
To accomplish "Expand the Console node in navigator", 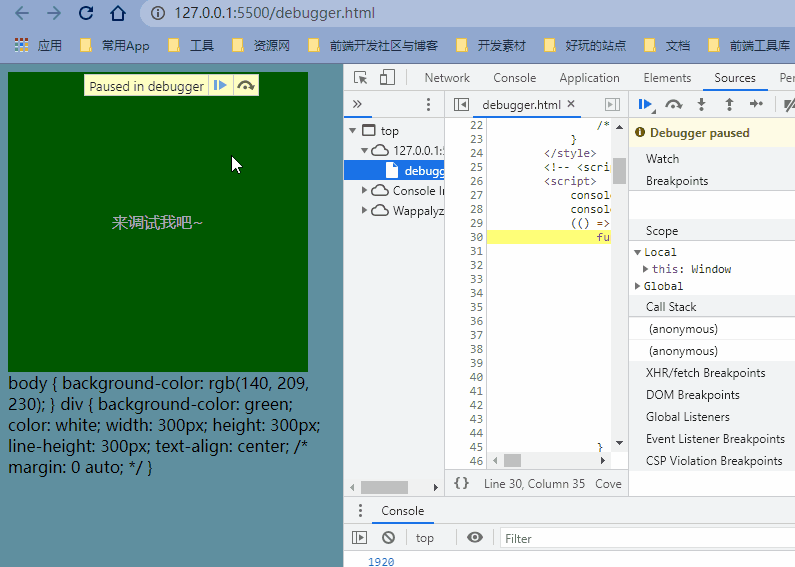I will point(364,190).
